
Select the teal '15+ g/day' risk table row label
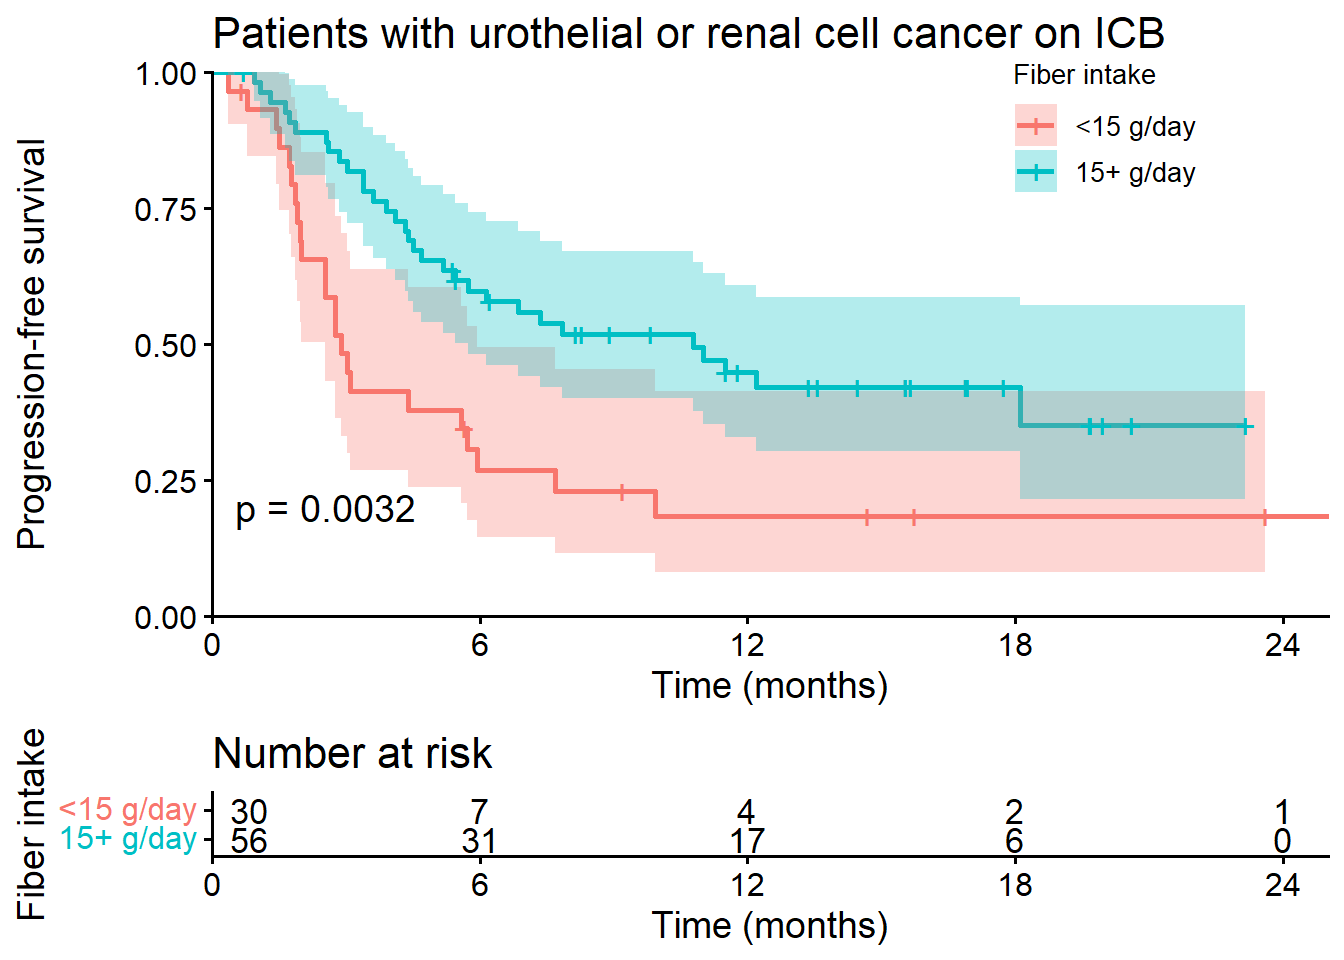127,838
